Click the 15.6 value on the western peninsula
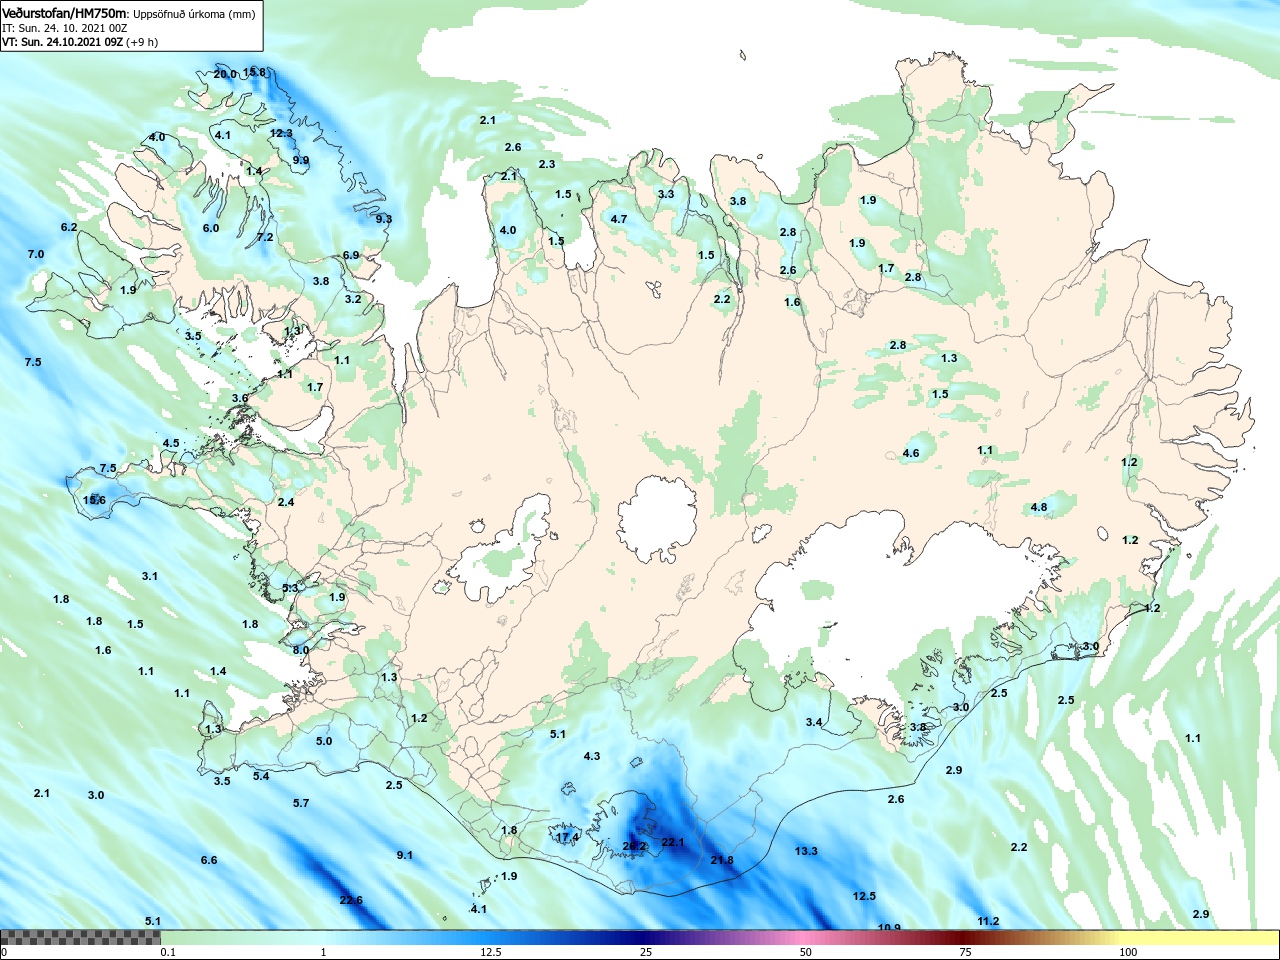The width and height of the screenshot is (1280, 960). [94, 500]
